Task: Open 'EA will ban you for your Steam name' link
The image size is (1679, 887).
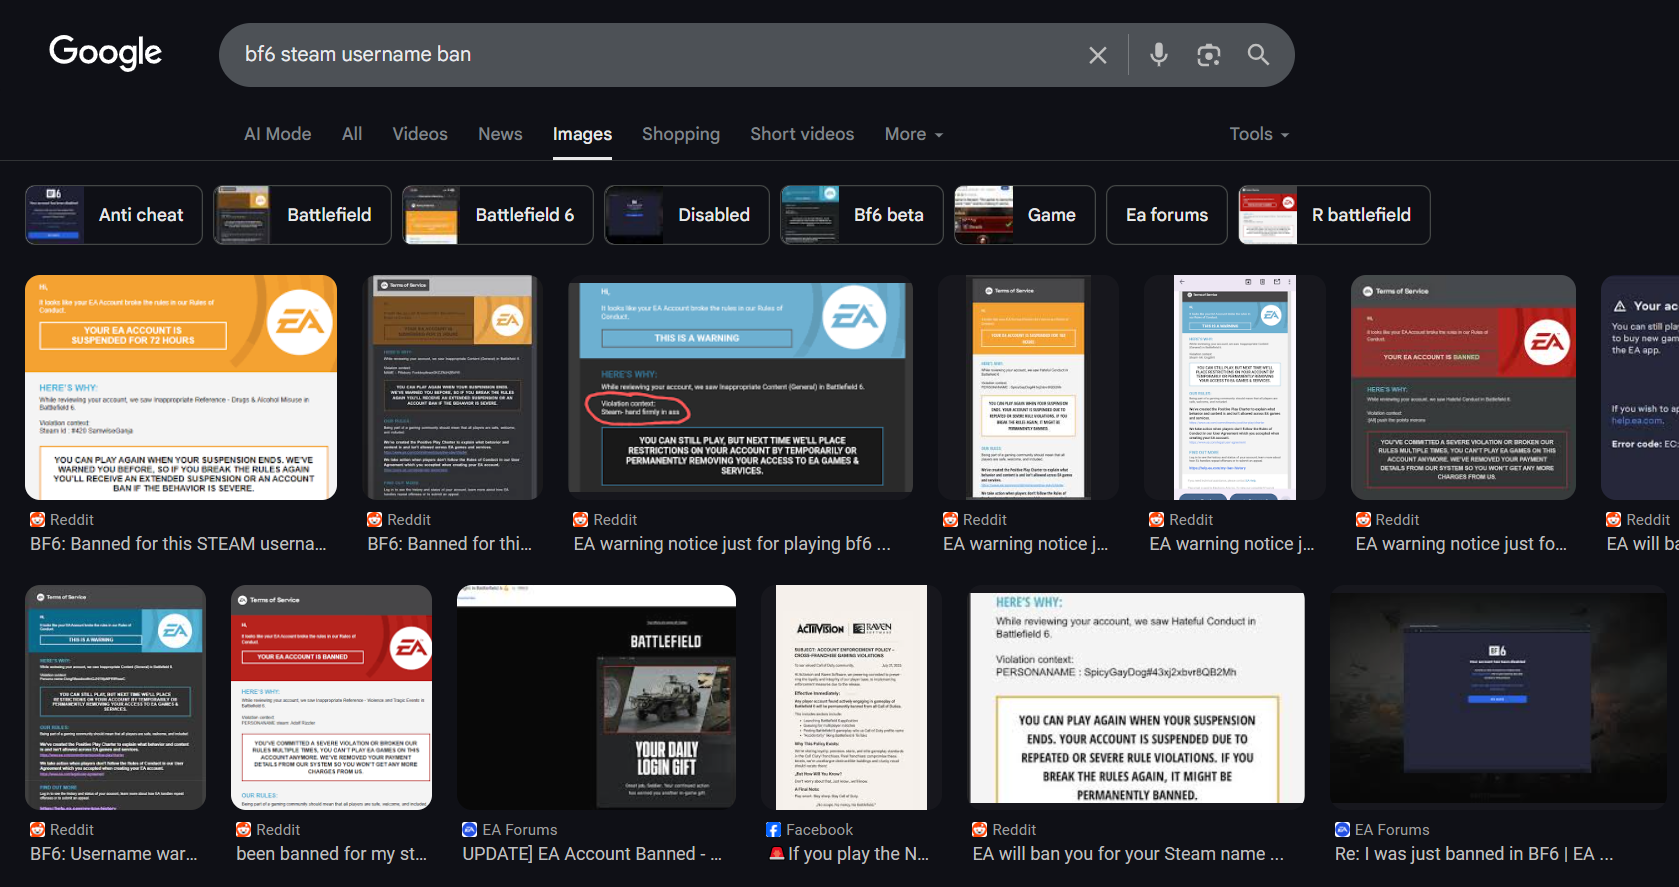Action: 1128,854
